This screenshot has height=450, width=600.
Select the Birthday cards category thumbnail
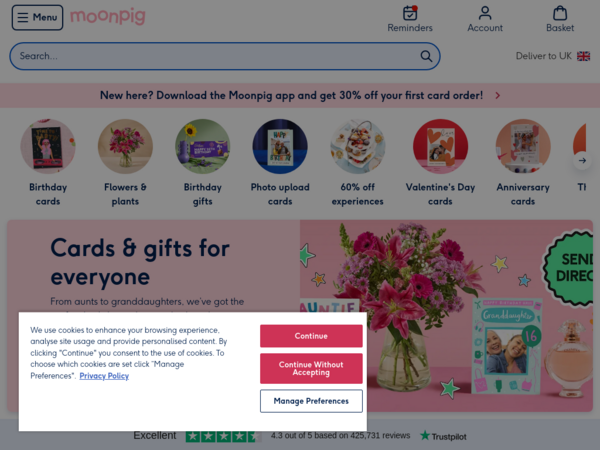pyautogui.click(x=48, y=147)
